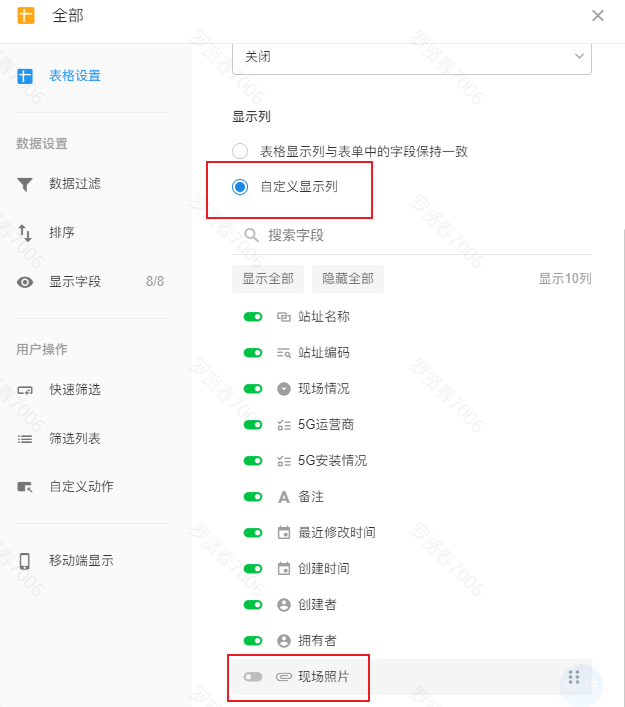Image resolution: width=625 pixels, height=707 pixels.
Task: Click the 数据过滤 filter funnel icon
Action: tap(25, 184)
